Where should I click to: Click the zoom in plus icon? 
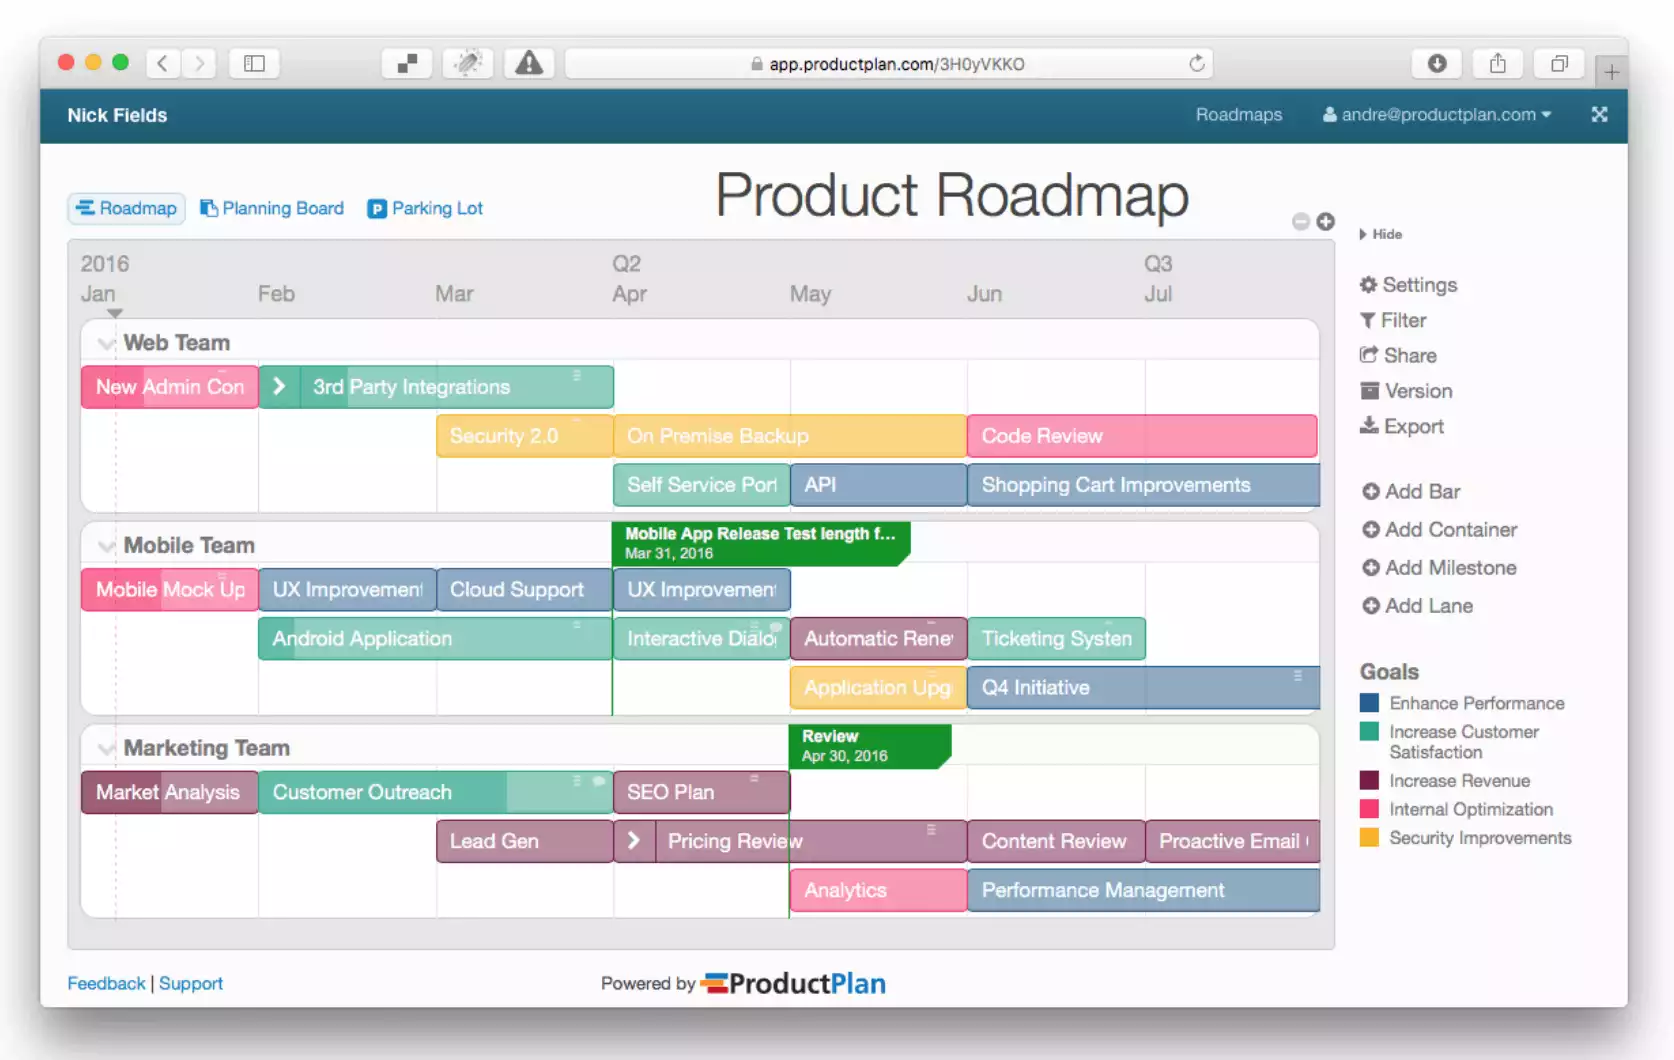pos(1325,221)
